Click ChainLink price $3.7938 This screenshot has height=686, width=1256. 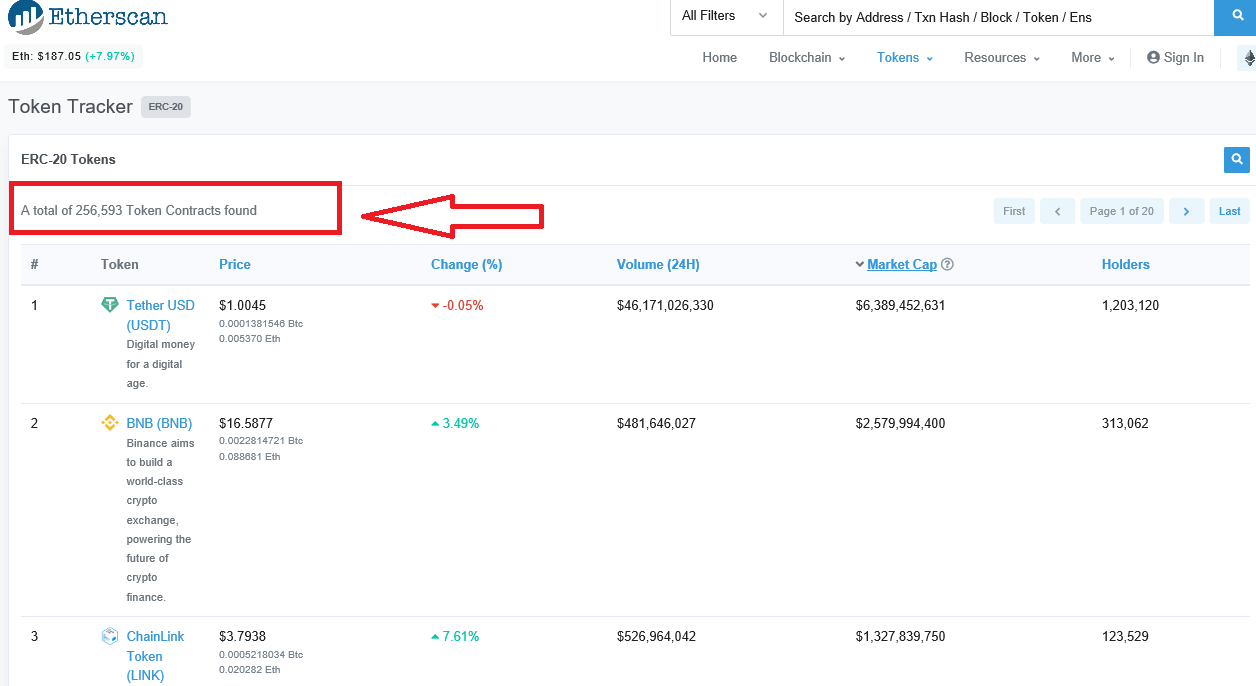pos(243,637)
